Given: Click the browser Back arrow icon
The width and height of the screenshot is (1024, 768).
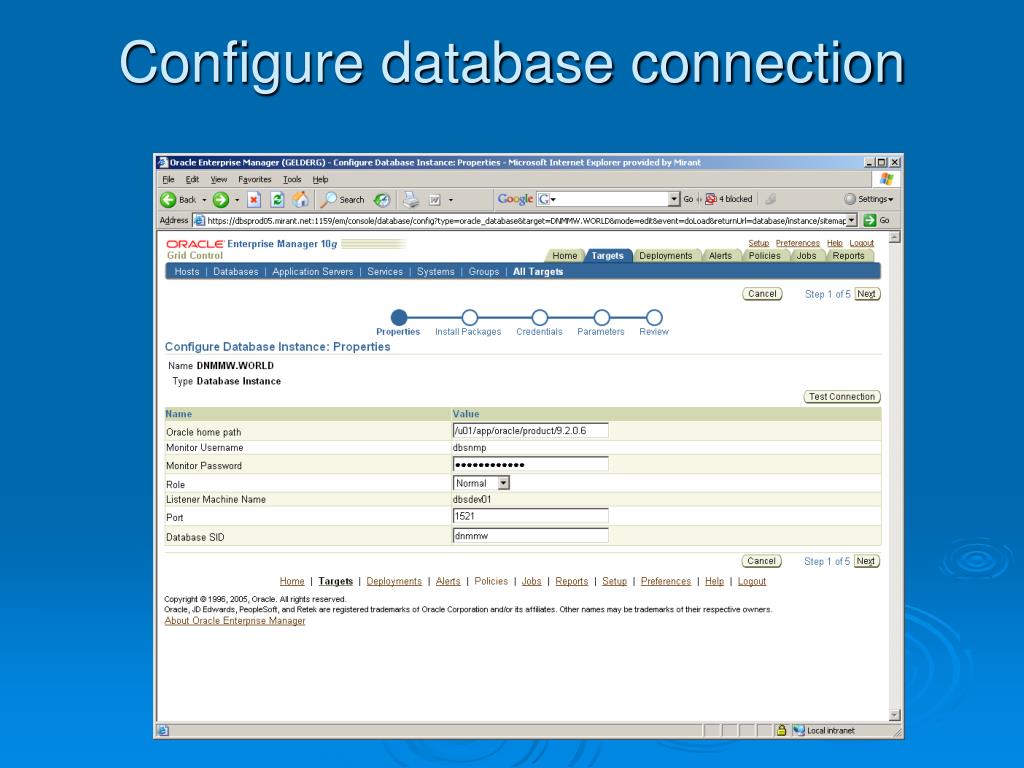Looking at the screenshot, I should pyautogui.click(x=169, y=199).
